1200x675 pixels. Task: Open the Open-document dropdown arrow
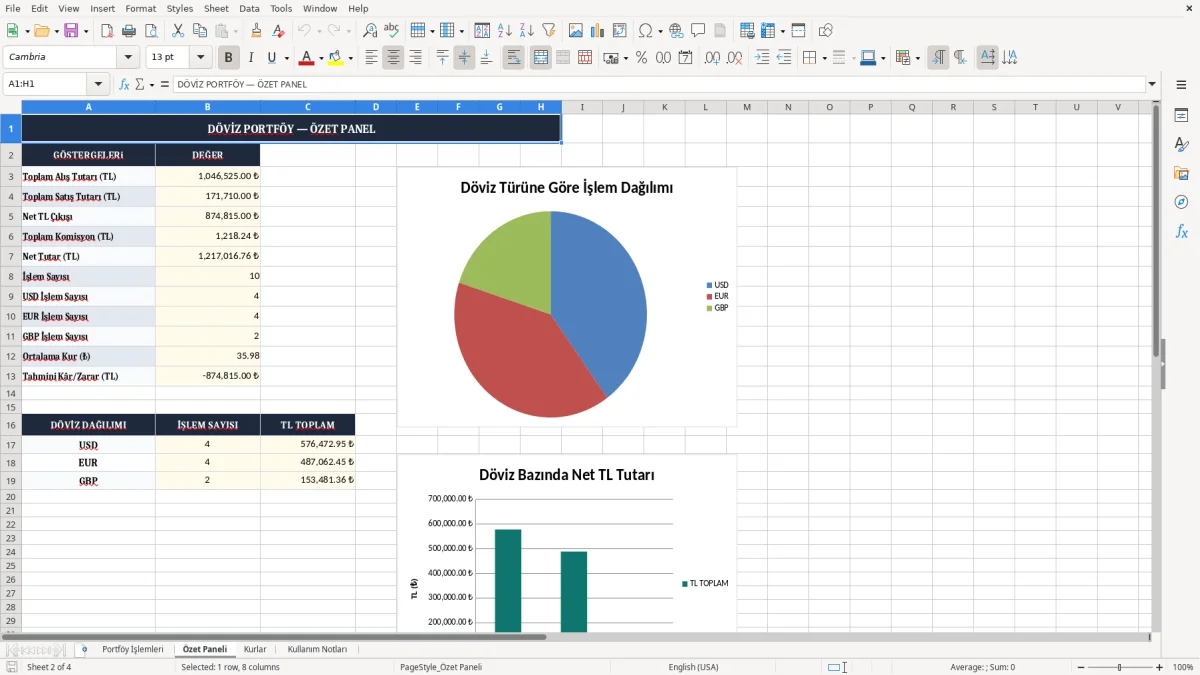click(55, 31)
